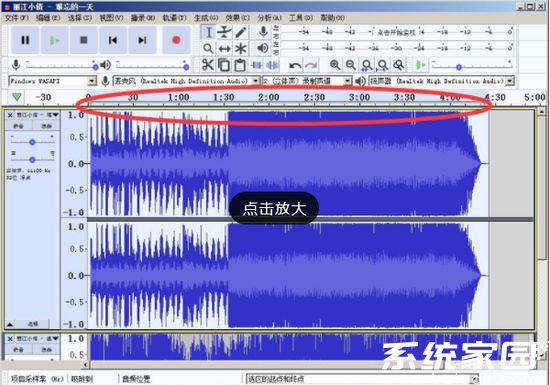Select the Zoom magnifier tool

pos(208,48)
